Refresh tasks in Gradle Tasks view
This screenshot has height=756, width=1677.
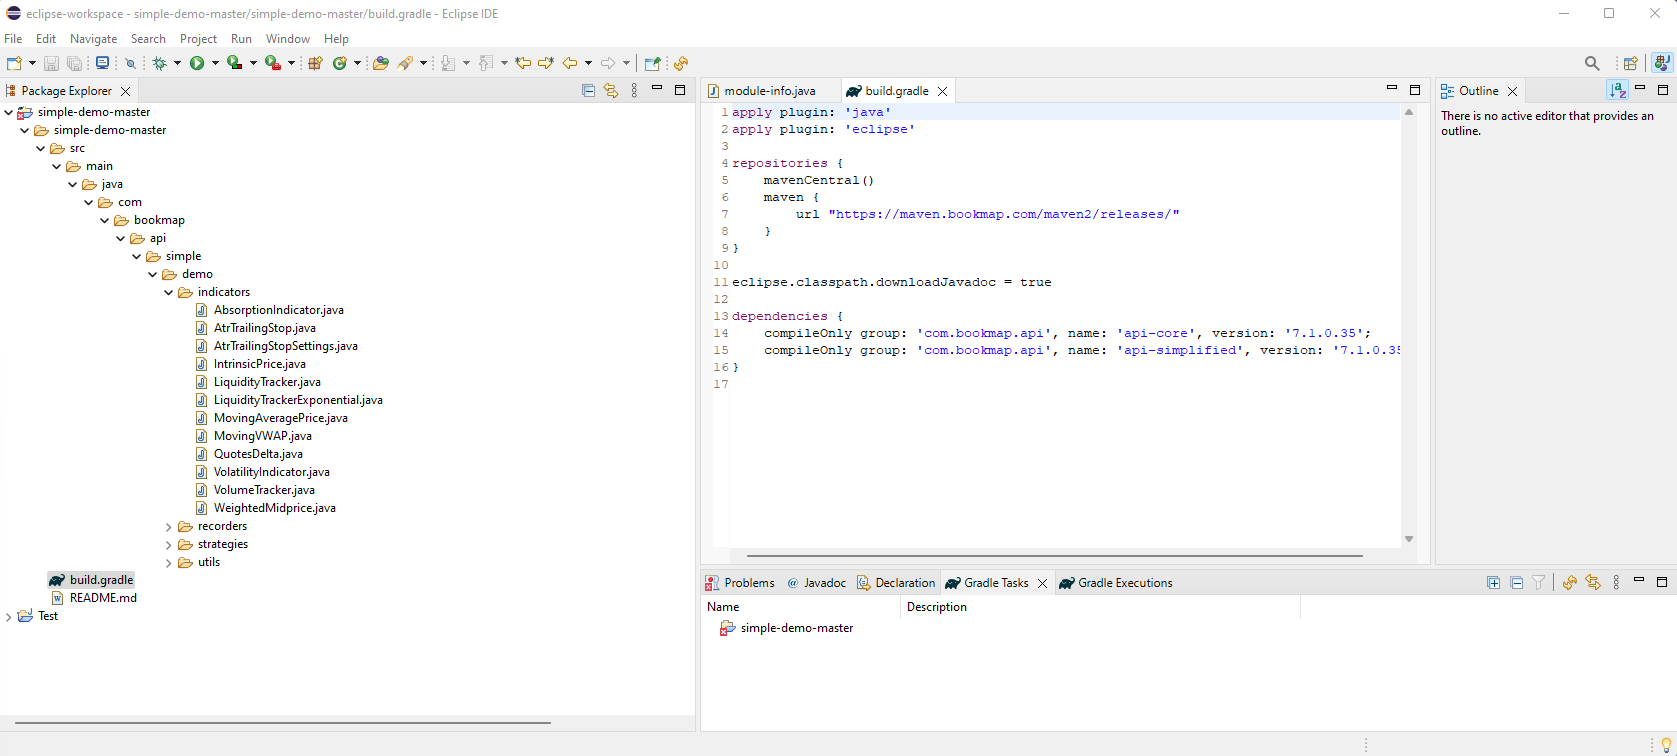pos(1569,583)
